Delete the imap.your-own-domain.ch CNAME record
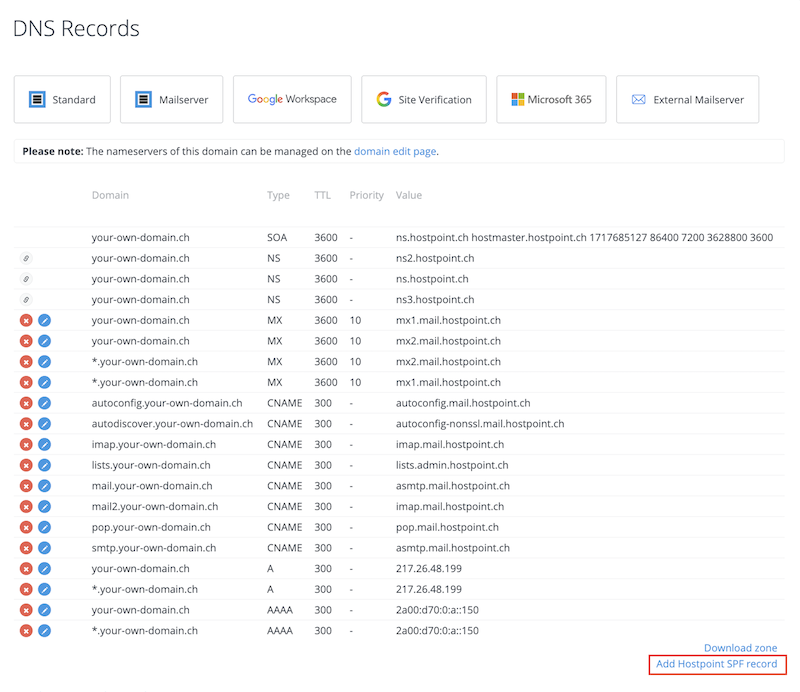Image resolution: width=800 pixels, height=692 pixels. click(26, 444)
